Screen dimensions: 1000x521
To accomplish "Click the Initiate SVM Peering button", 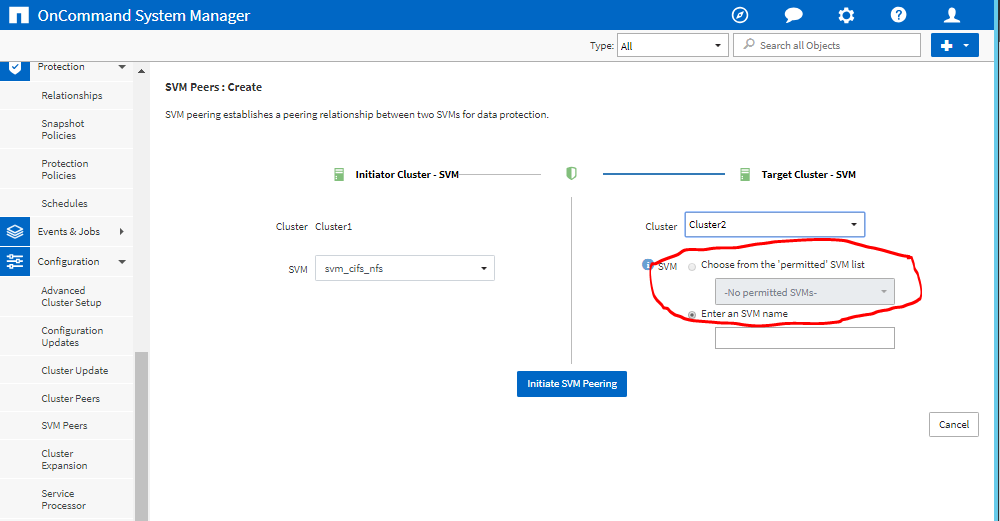I will pos(571,384).
